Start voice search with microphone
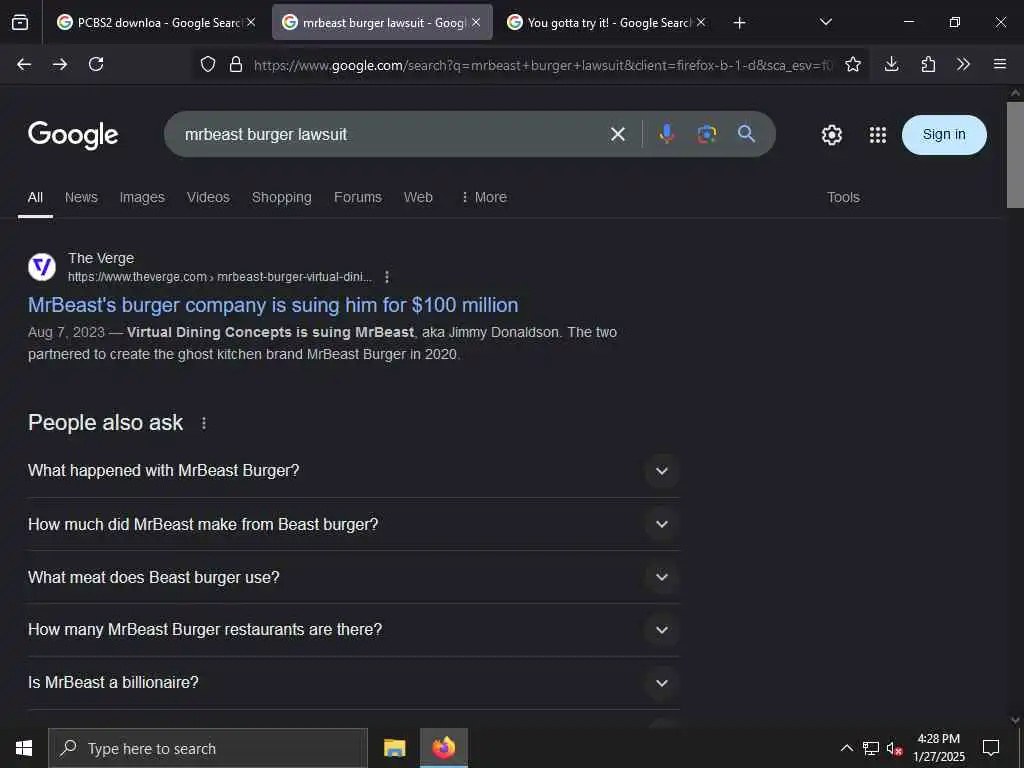 [667, 134]
